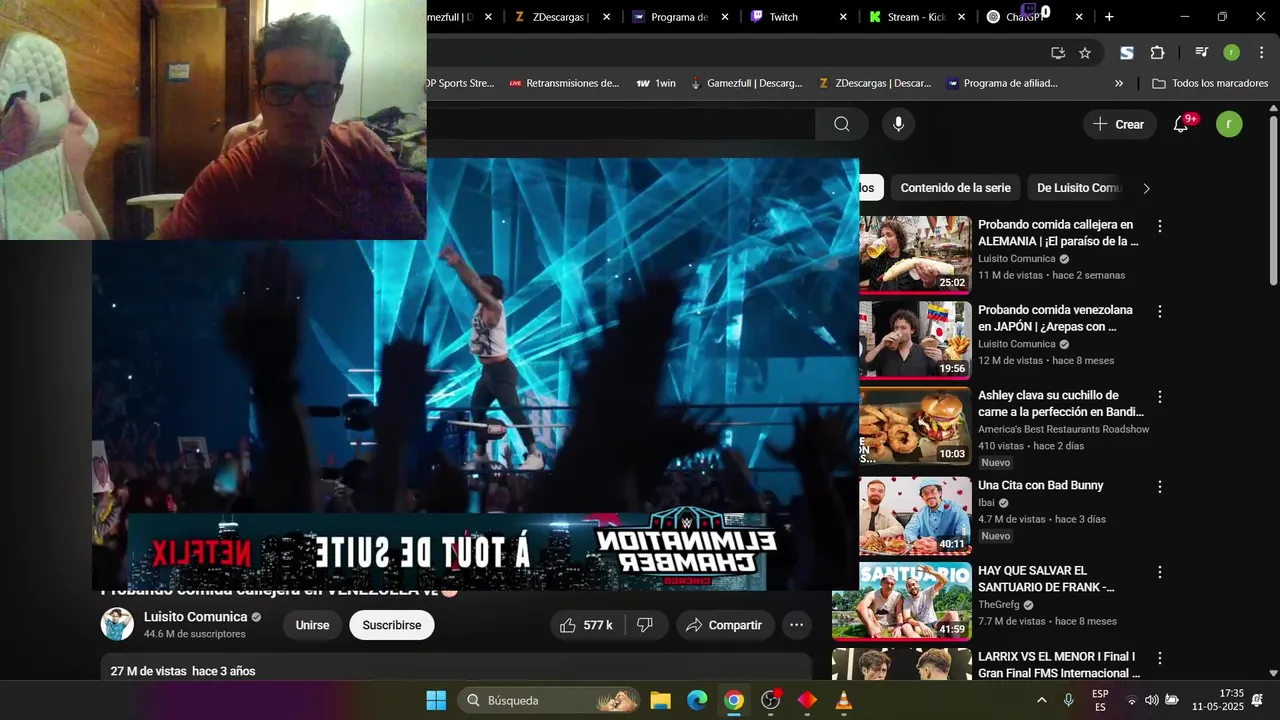This screenshot has height=720, width=1280.
Task: Open Todos los marcadores folder
Action: point(1210,84)
